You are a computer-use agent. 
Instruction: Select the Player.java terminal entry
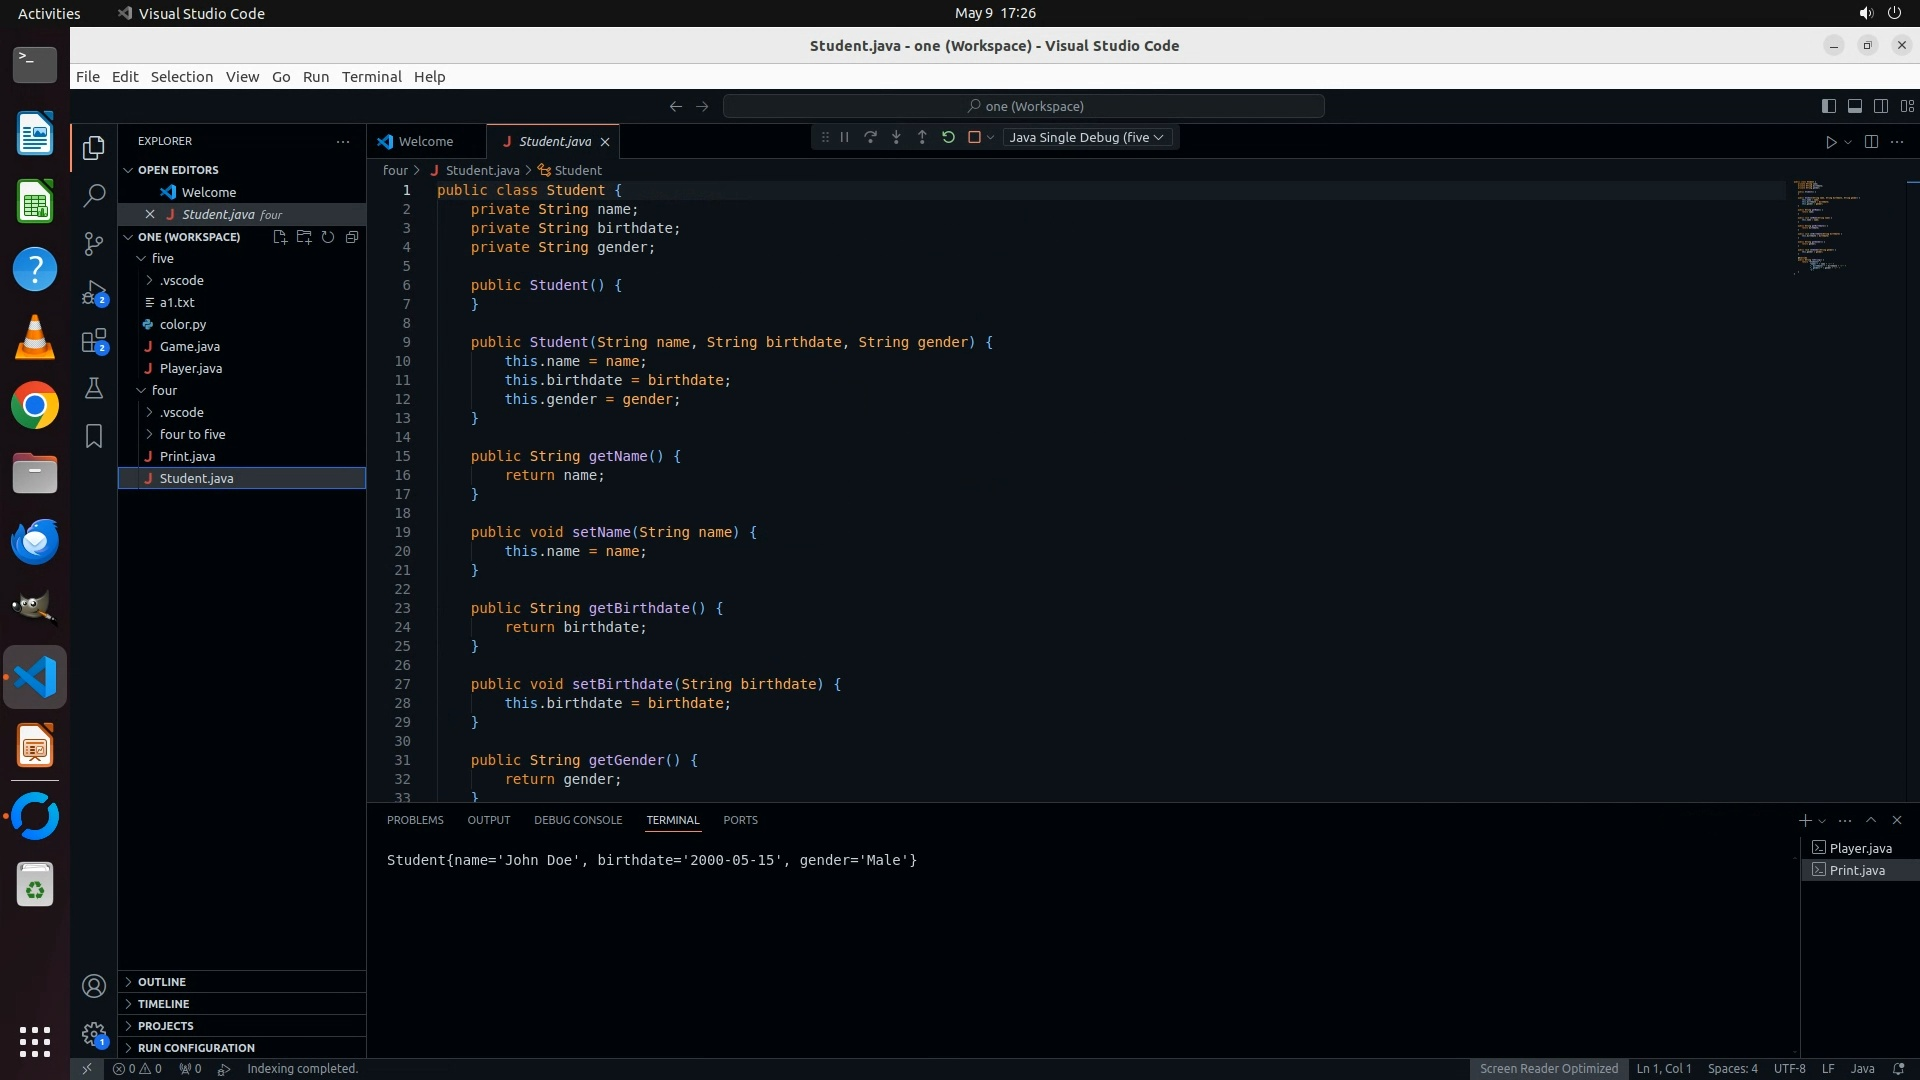click(x=1859, y=848)
